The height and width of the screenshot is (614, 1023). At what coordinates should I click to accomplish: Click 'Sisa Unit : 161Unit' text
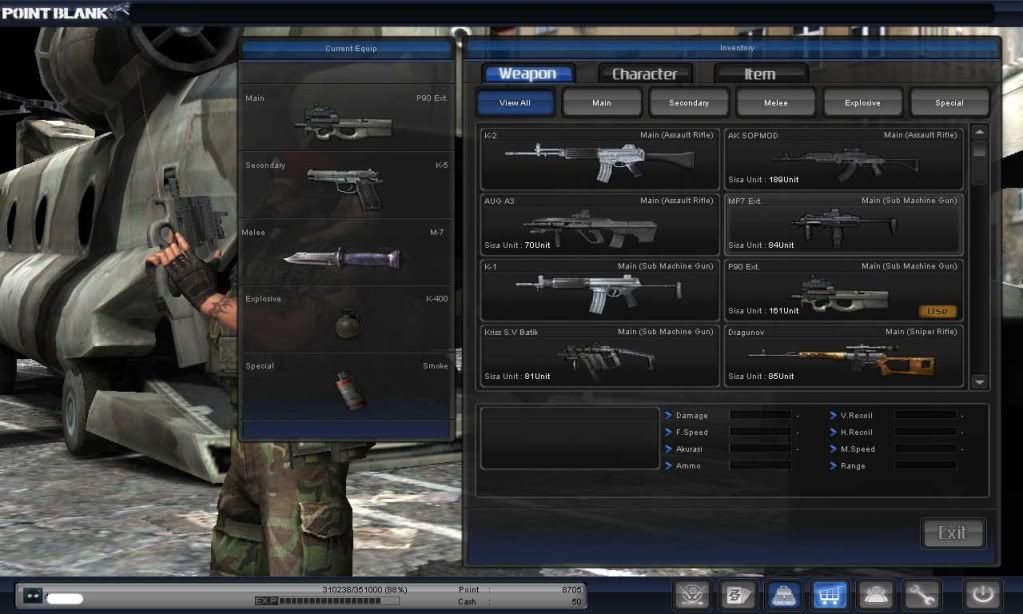click(763, 311)
